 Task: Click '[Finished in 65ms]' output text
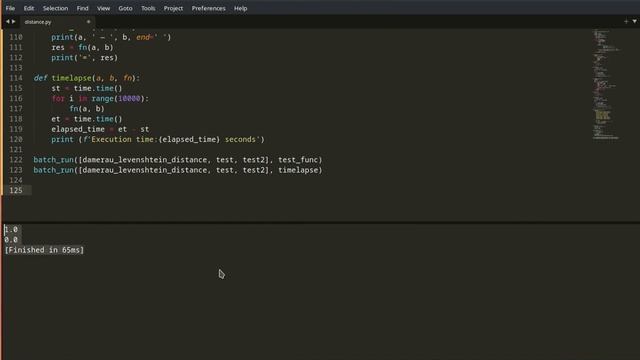(44, 250)
